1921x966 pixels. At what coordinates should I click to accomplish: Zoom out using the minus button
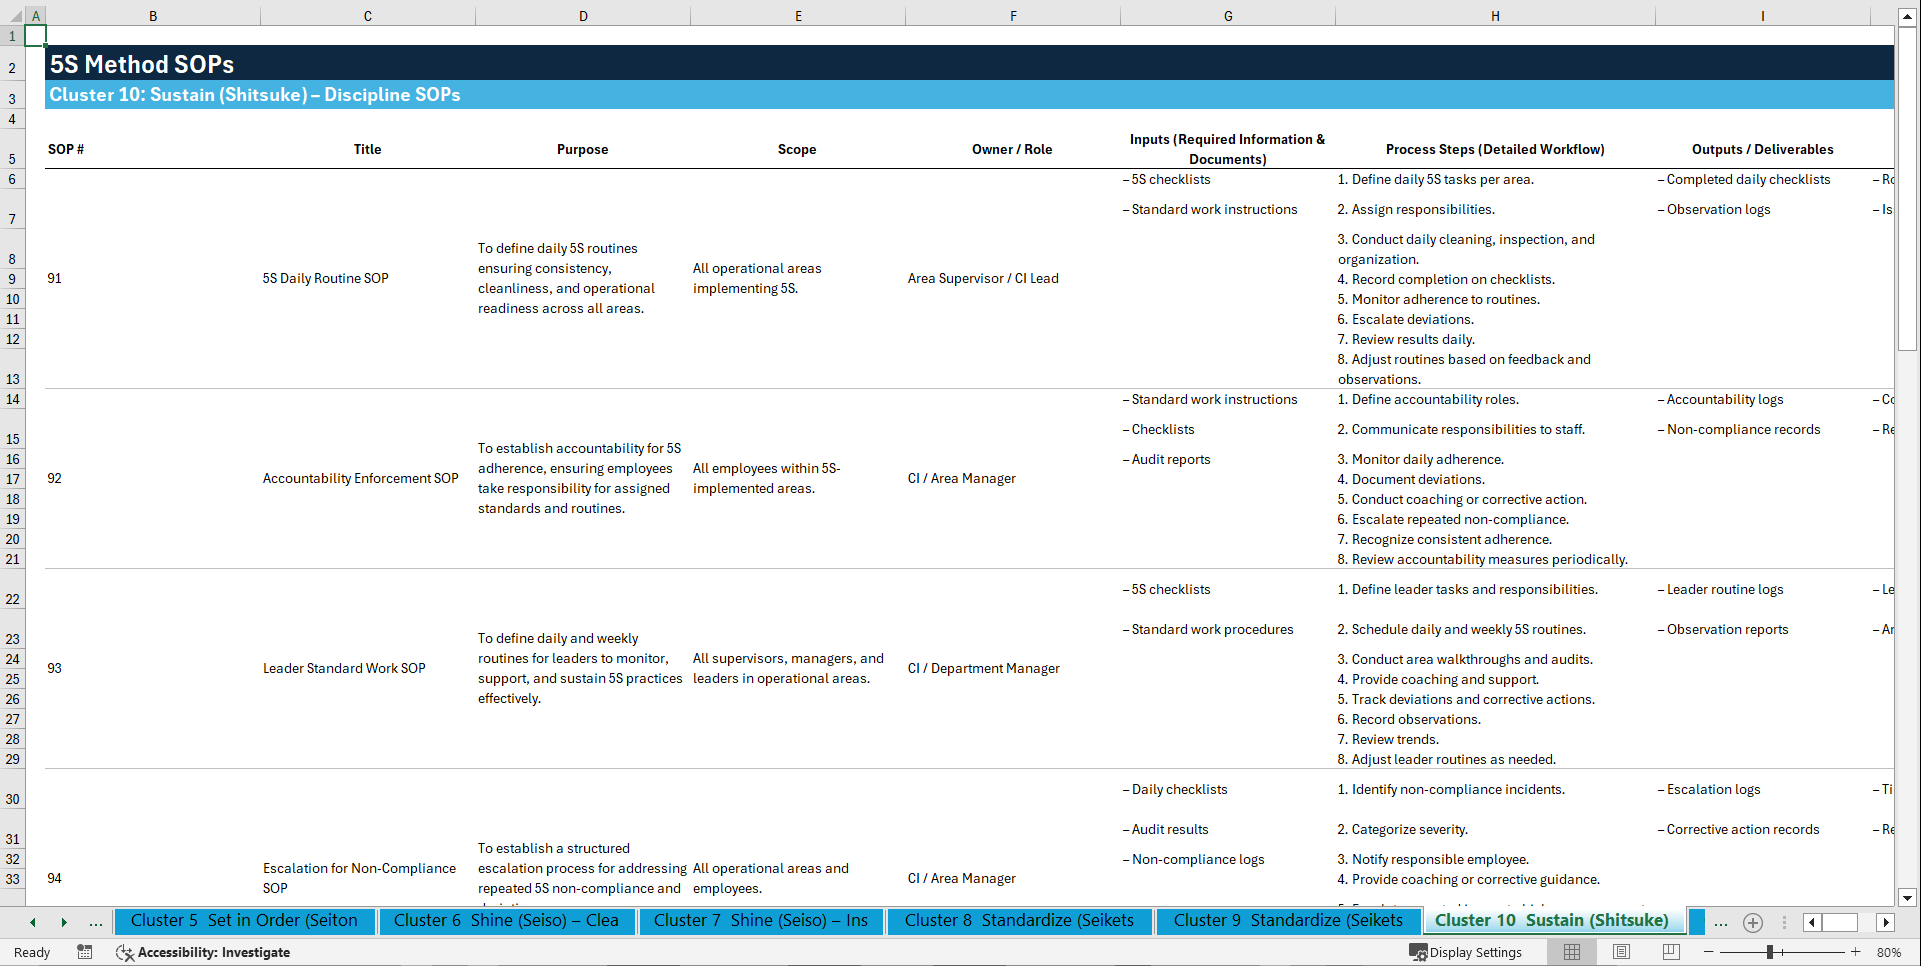[x=1708, y=952]
